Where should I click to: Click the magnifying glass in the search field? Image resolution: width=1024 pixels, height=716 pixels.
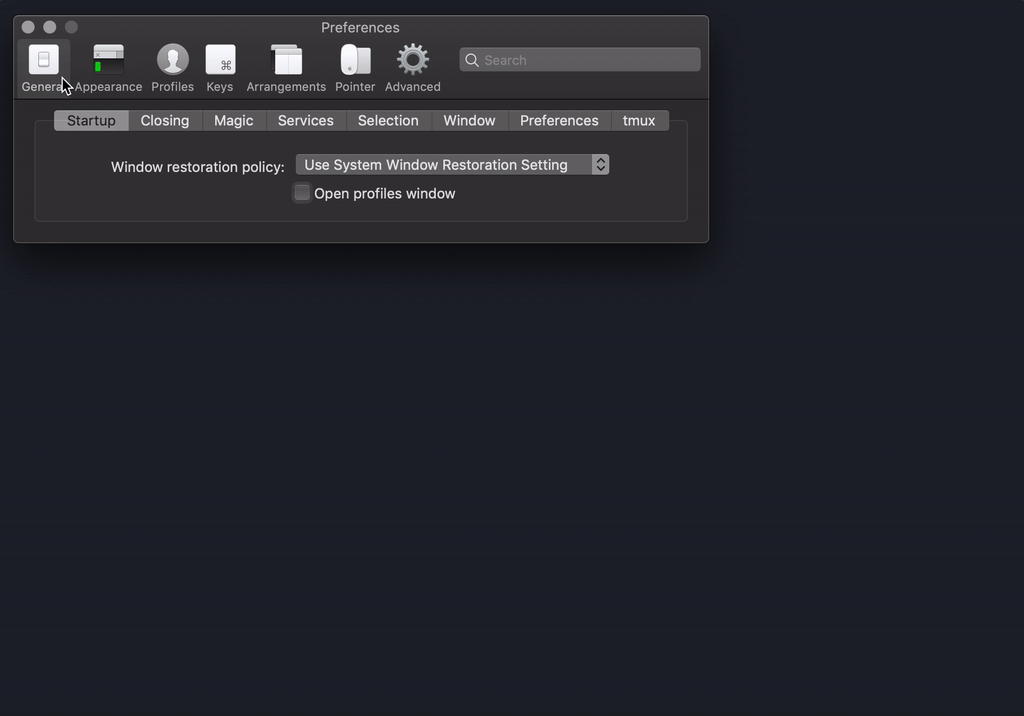click(x=471, y=60)
